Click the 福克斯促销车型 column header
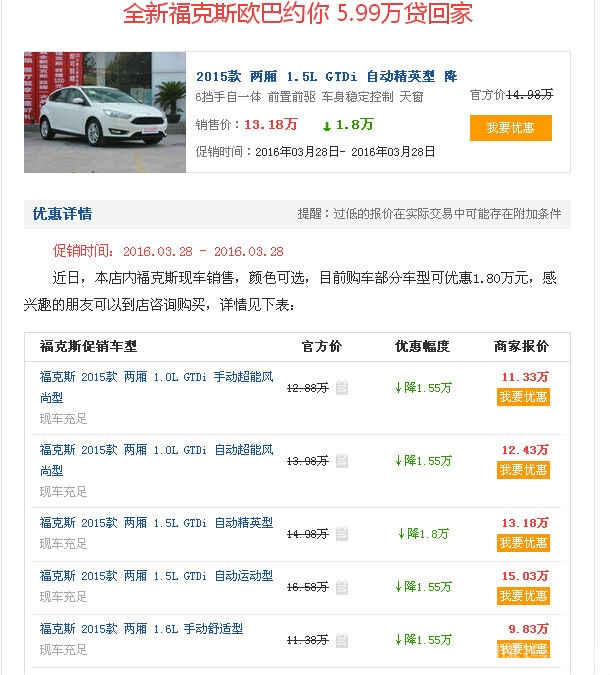 tap(88, 346)
